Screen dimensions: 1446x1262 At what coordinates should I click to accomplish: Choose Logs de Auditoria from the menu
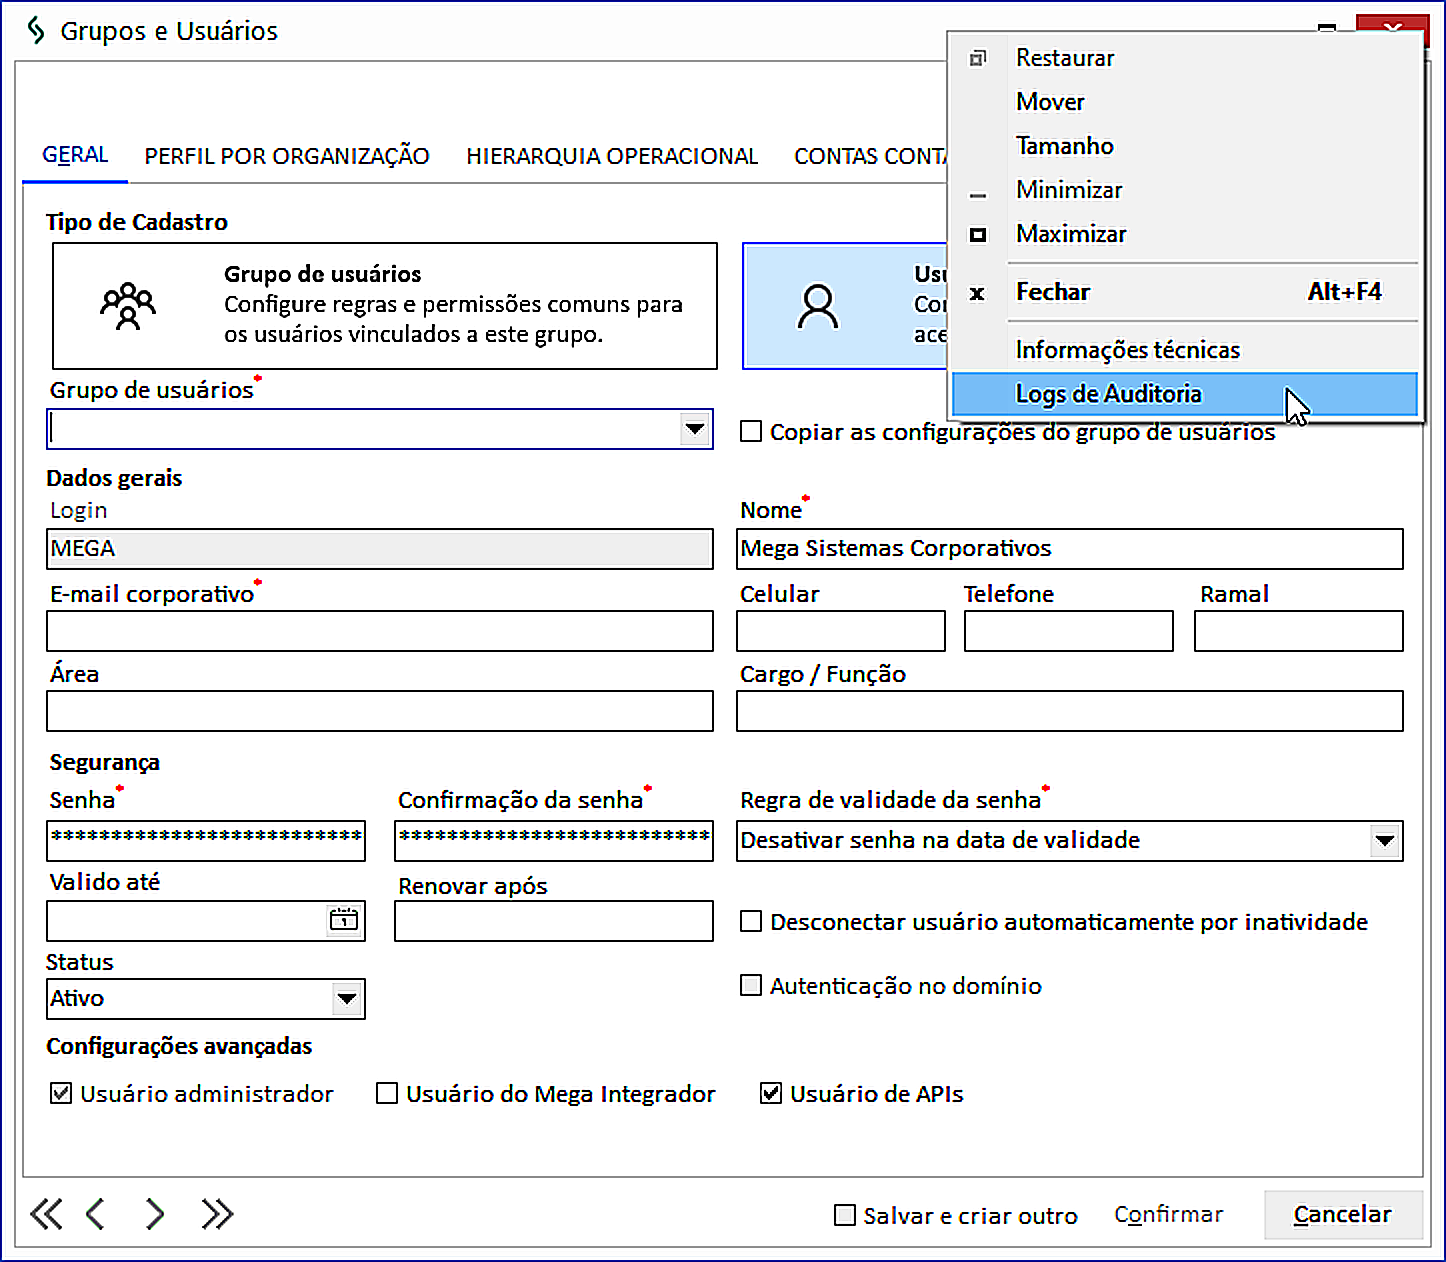(1185, 394)
